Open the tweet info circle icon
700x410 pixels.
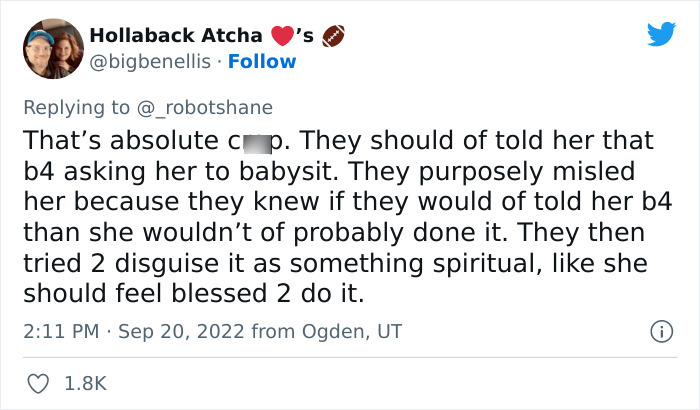[x=660, y=330]
